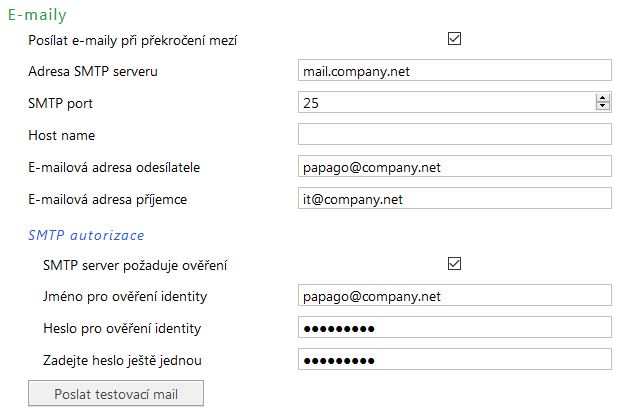This screenshot has height=417, width=621.
Task: Click the 'SMTP autorizace' subsection heading
Action: pyautogui.click(x=86, y=235)
